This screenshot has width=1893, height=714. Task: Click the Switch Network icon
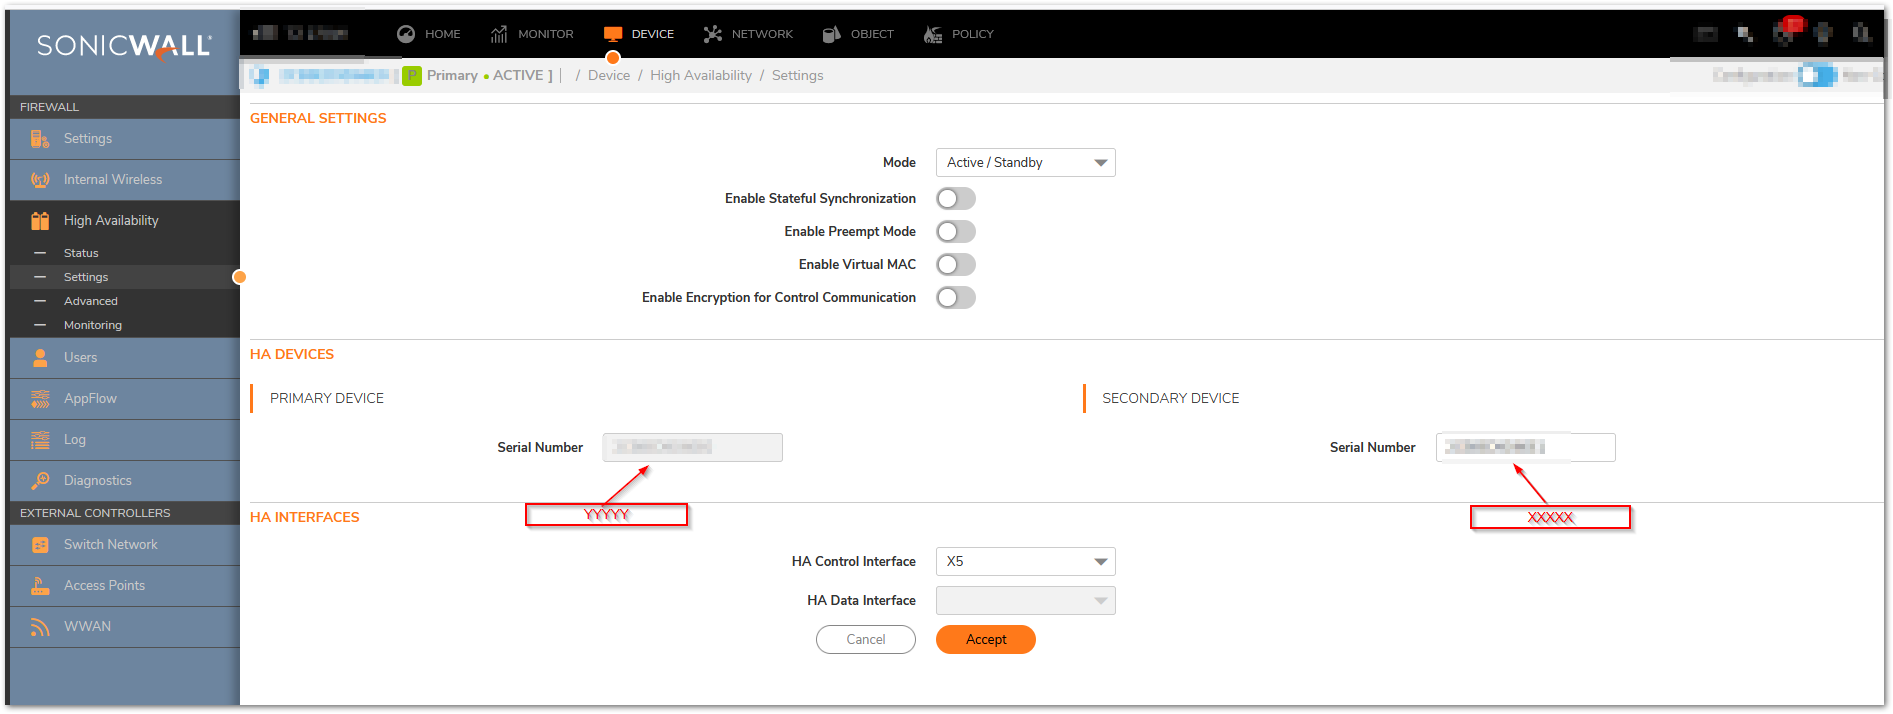(x=40, y=545)
